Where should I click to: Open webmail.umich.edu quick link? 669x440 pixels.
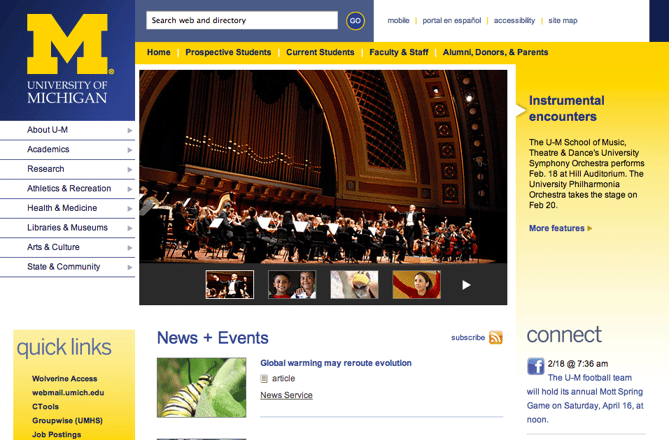pos(68,393)
